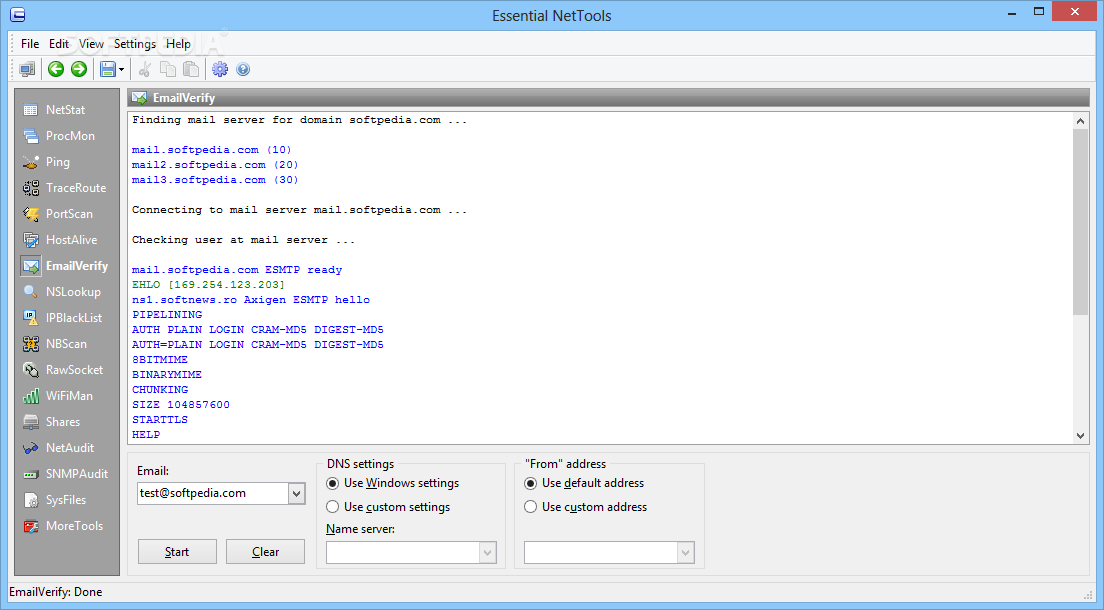Click the EmailVerify: Done status text
Image resolution: width=1104 pixels, height=610 pixels.
pos(56,592)
